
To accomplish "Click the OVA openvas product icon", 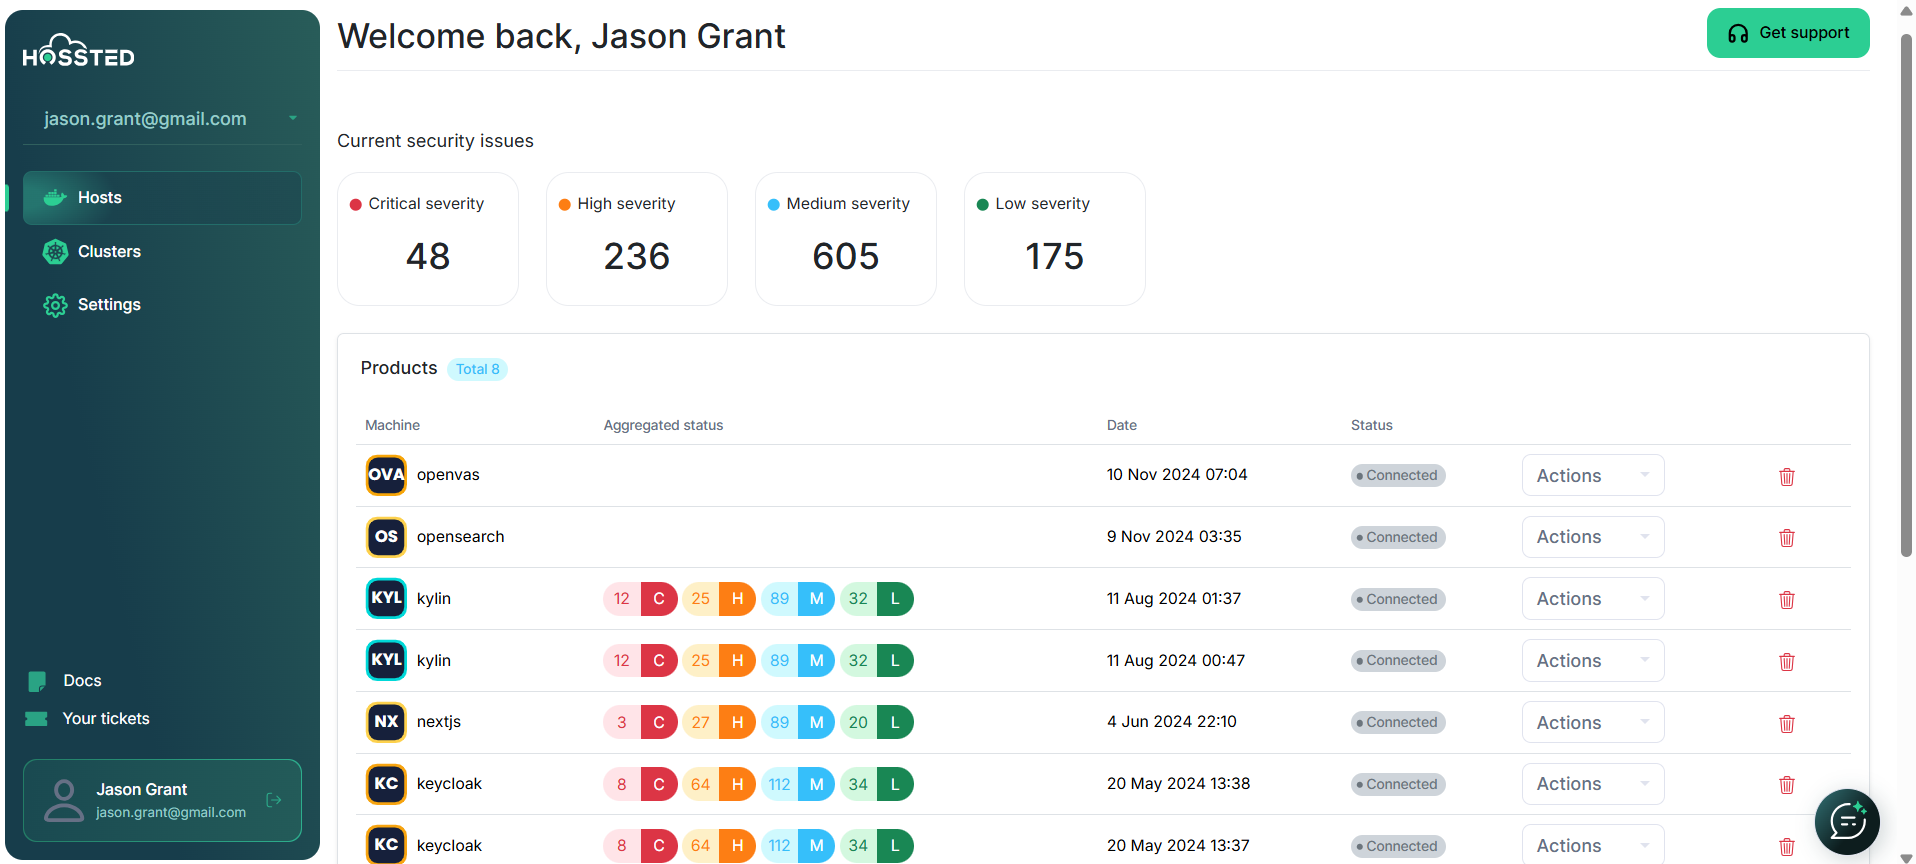I will click(x=386, y=475).
